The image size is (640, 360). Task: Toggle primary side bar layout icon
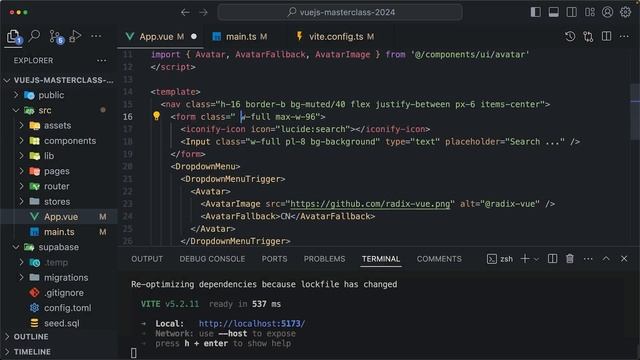536,12
